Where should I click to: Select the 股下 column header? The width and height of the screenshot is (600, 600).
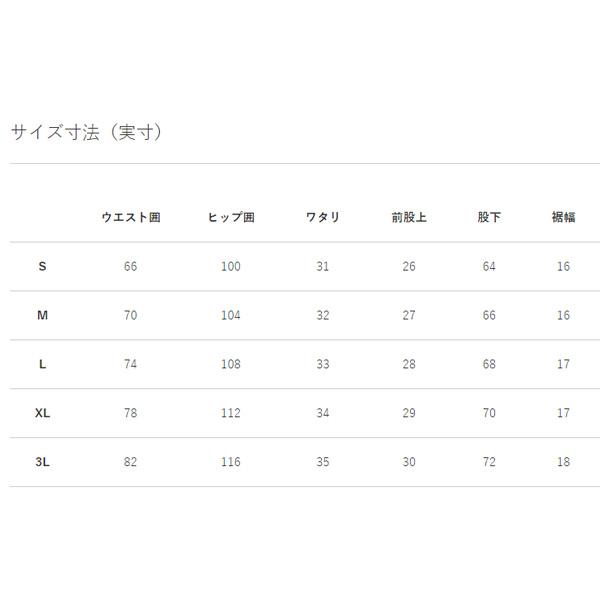click(489, 217)
